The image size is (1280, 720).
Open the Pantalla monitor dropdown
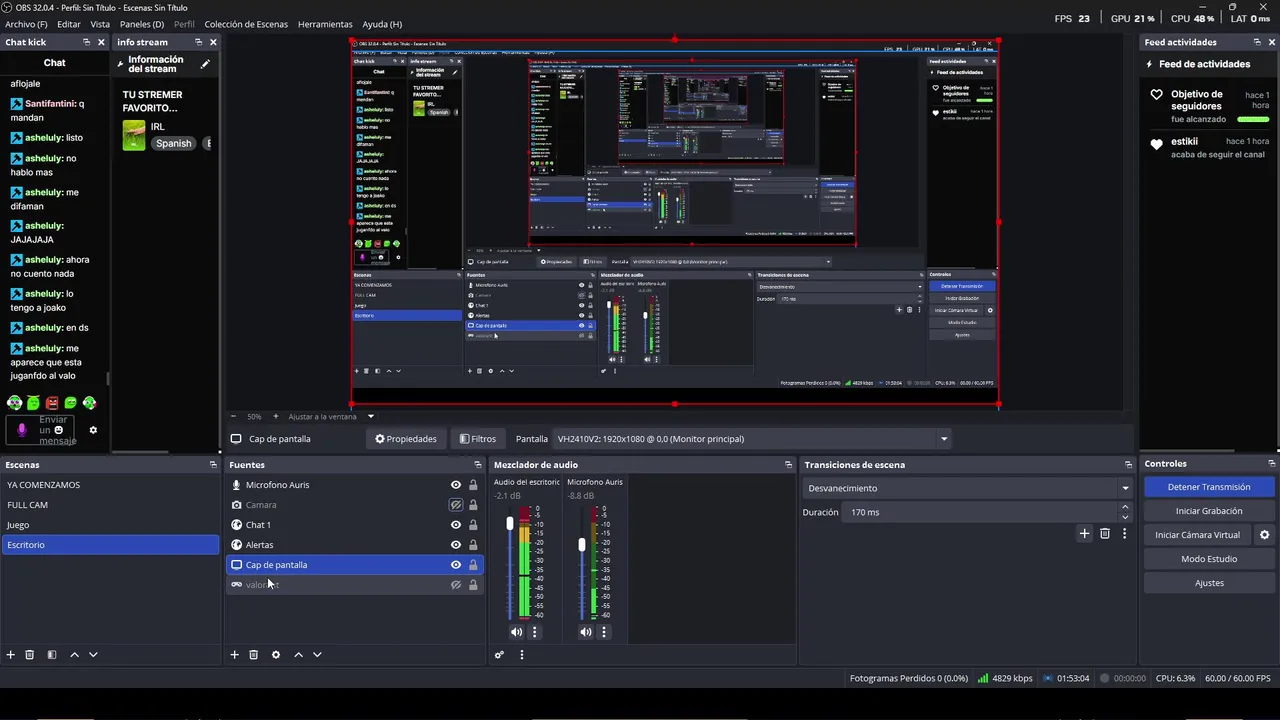751,439
